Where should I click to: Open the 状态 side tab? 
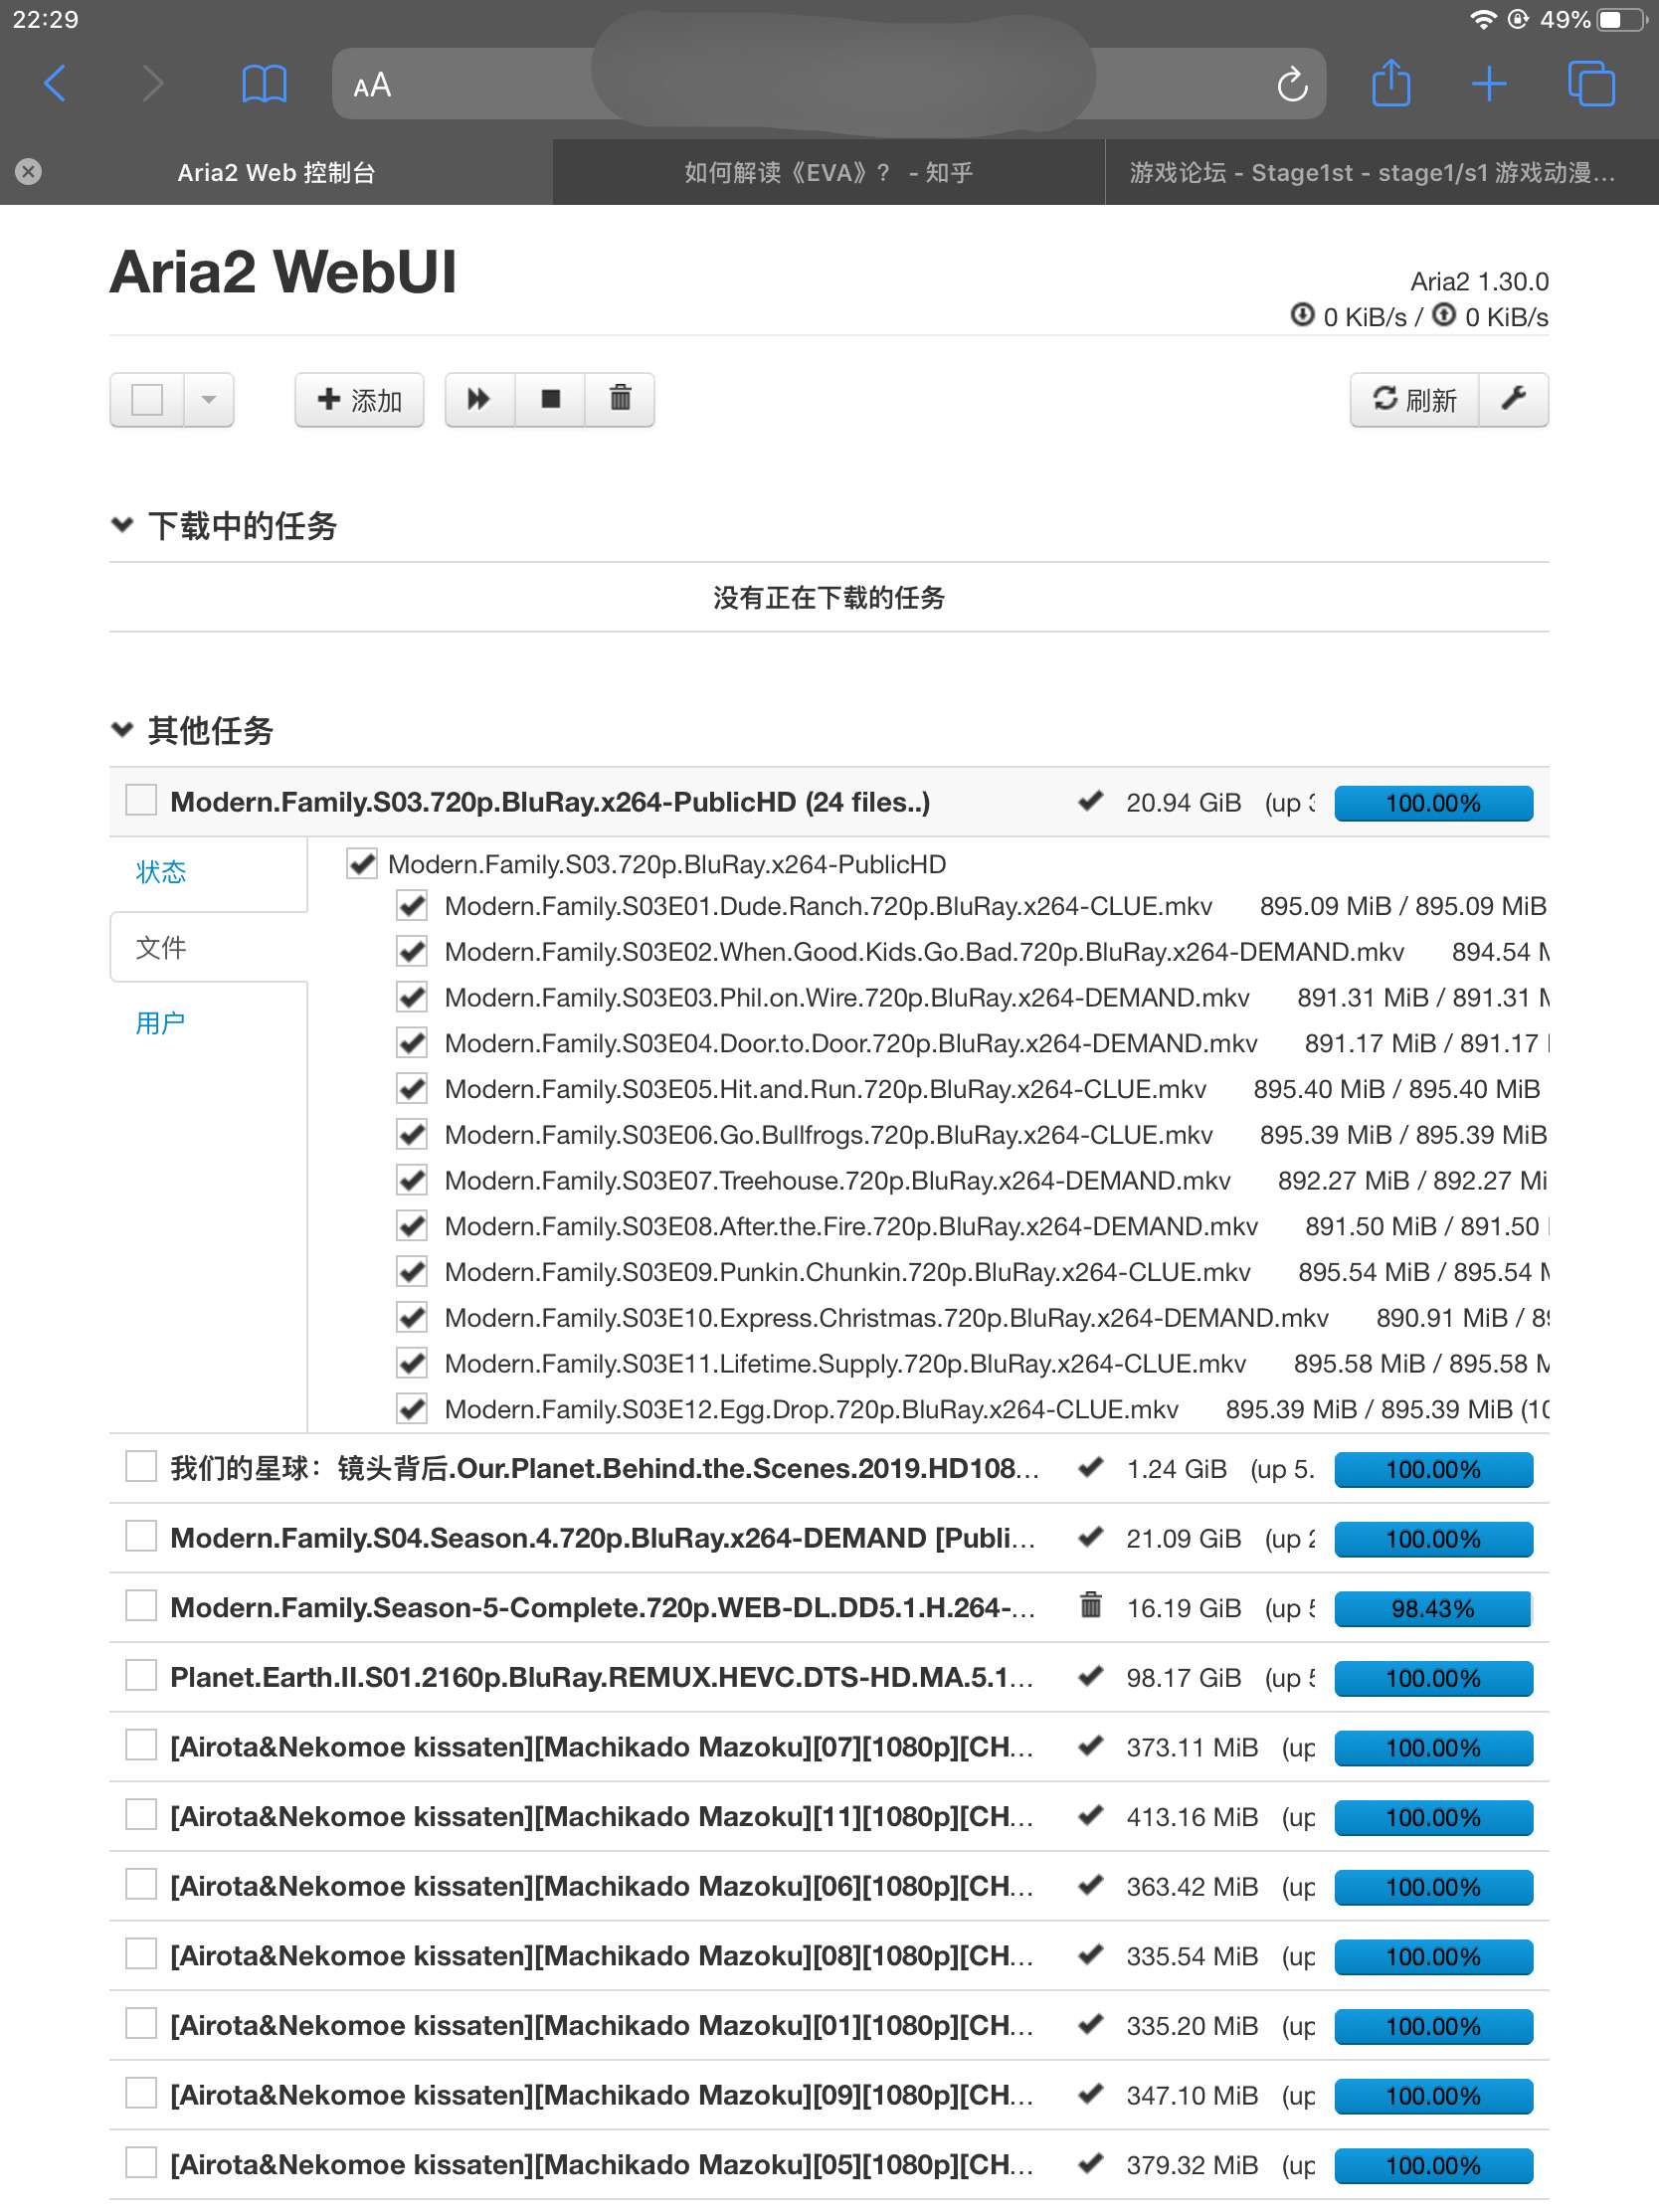click(x=161, y=872)
